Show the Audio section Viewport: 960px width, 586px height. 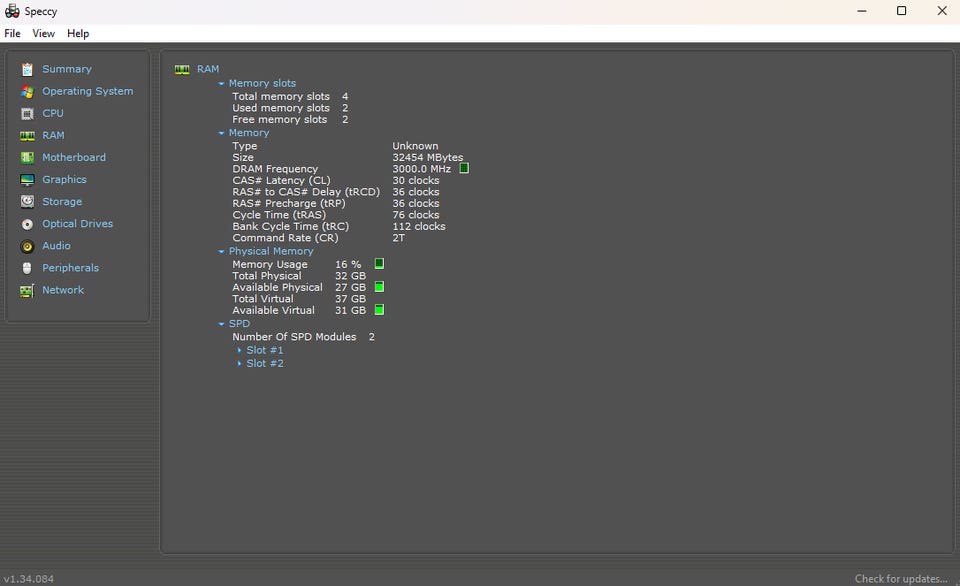pyautogui.click(x=56, y=246)
